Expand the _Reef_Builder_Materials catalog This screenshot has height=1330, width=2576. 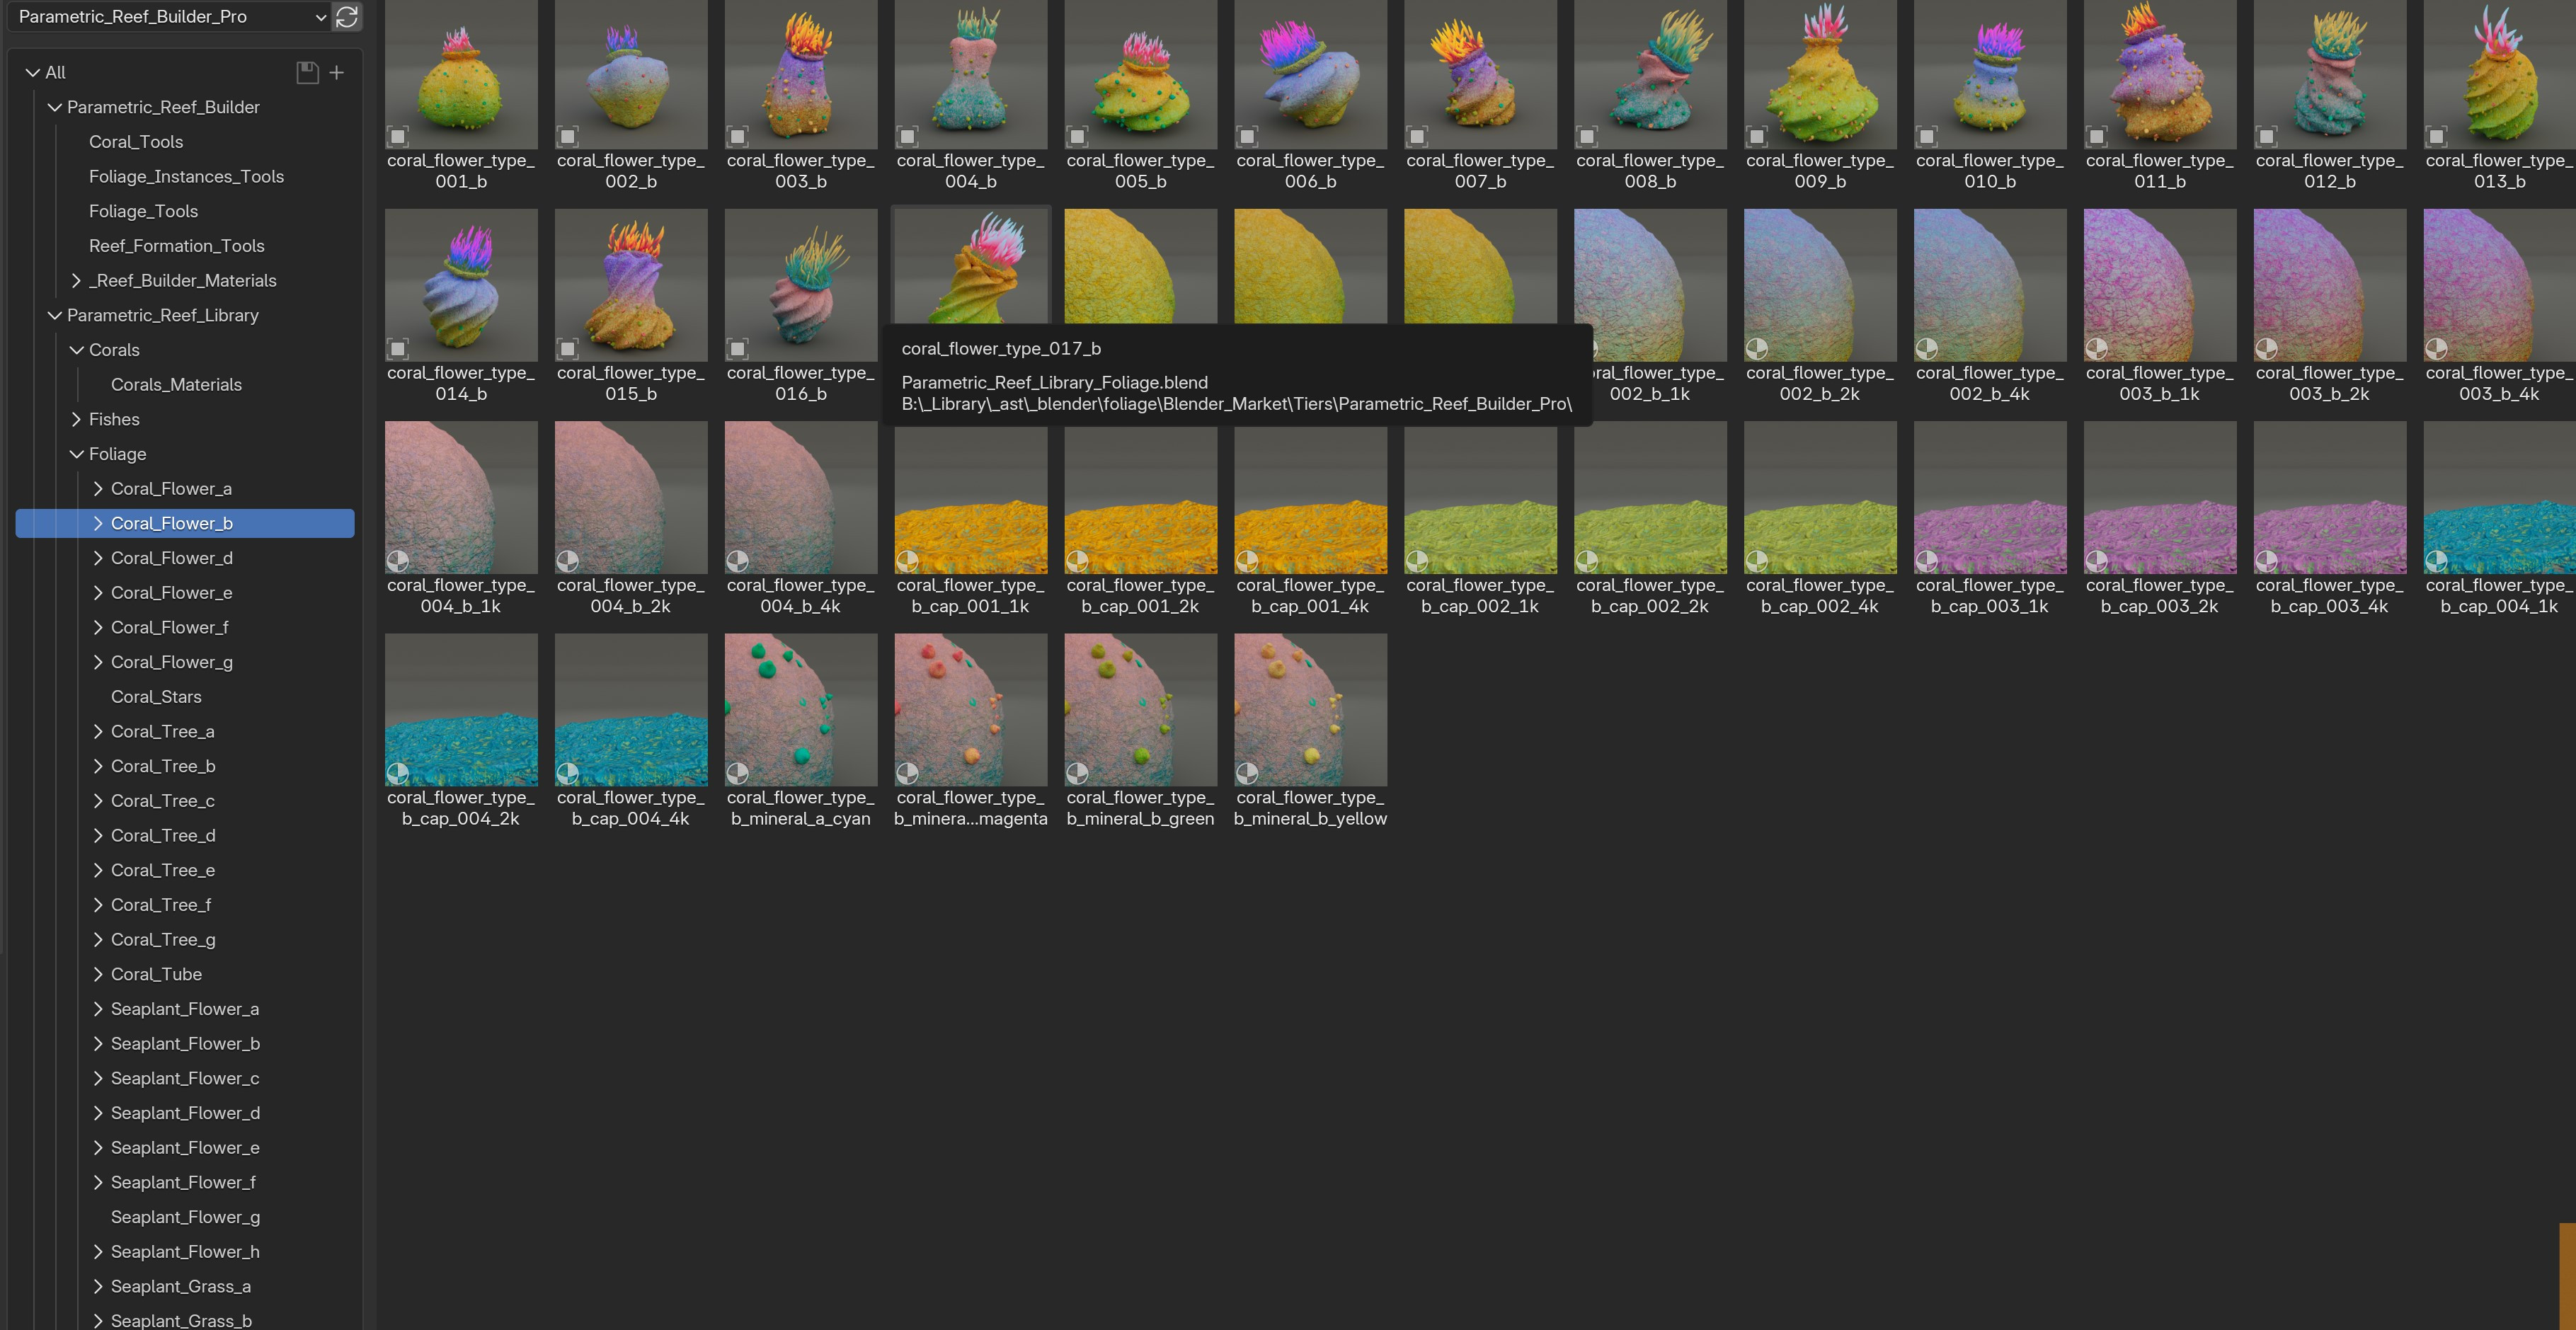(77, 280)
